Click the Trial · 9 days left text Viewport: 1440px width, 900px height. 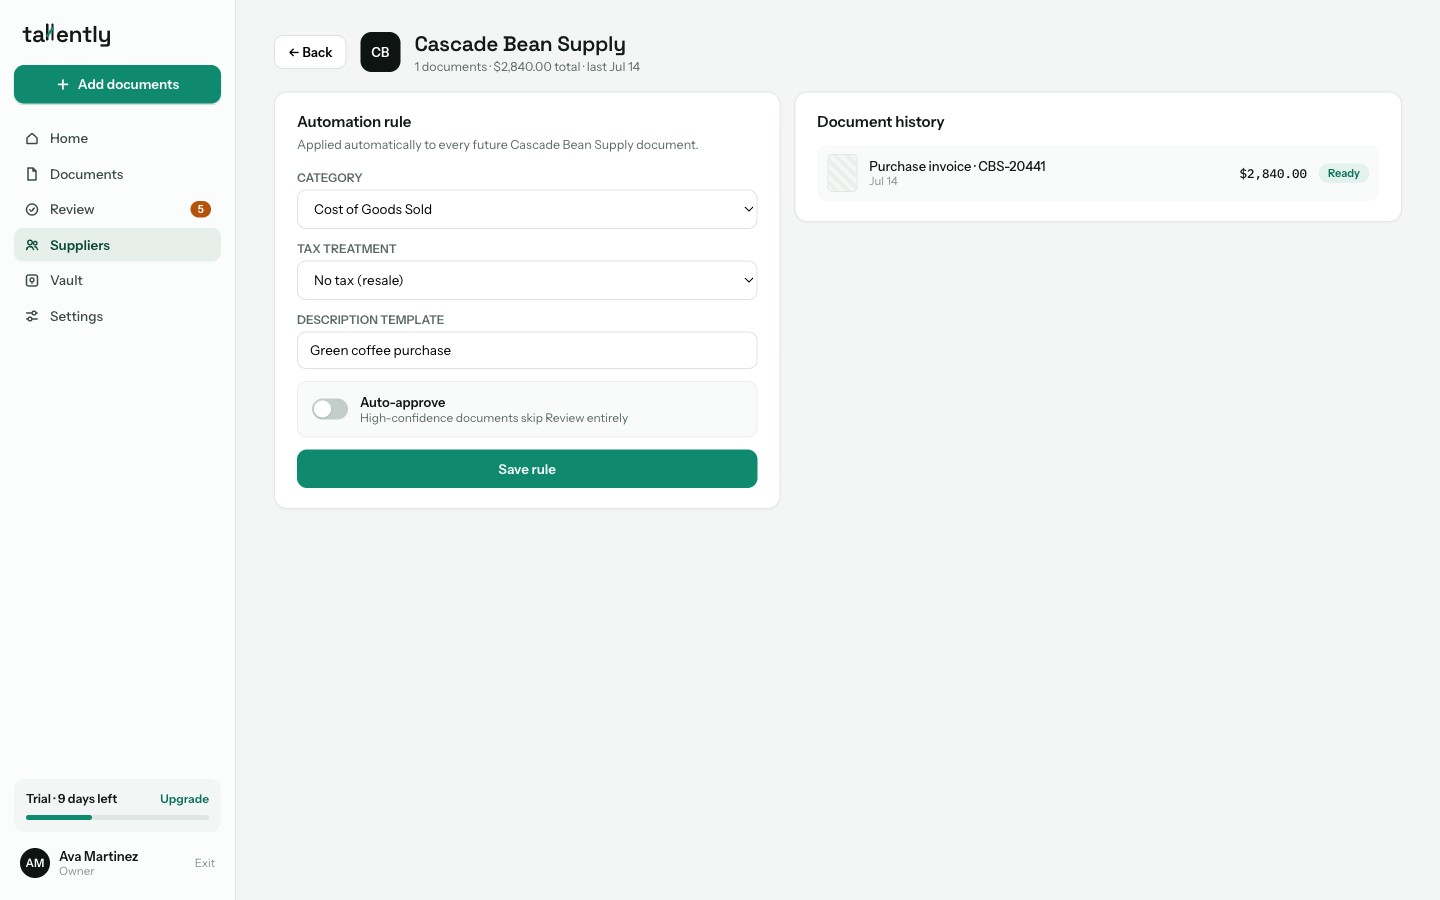72,799
